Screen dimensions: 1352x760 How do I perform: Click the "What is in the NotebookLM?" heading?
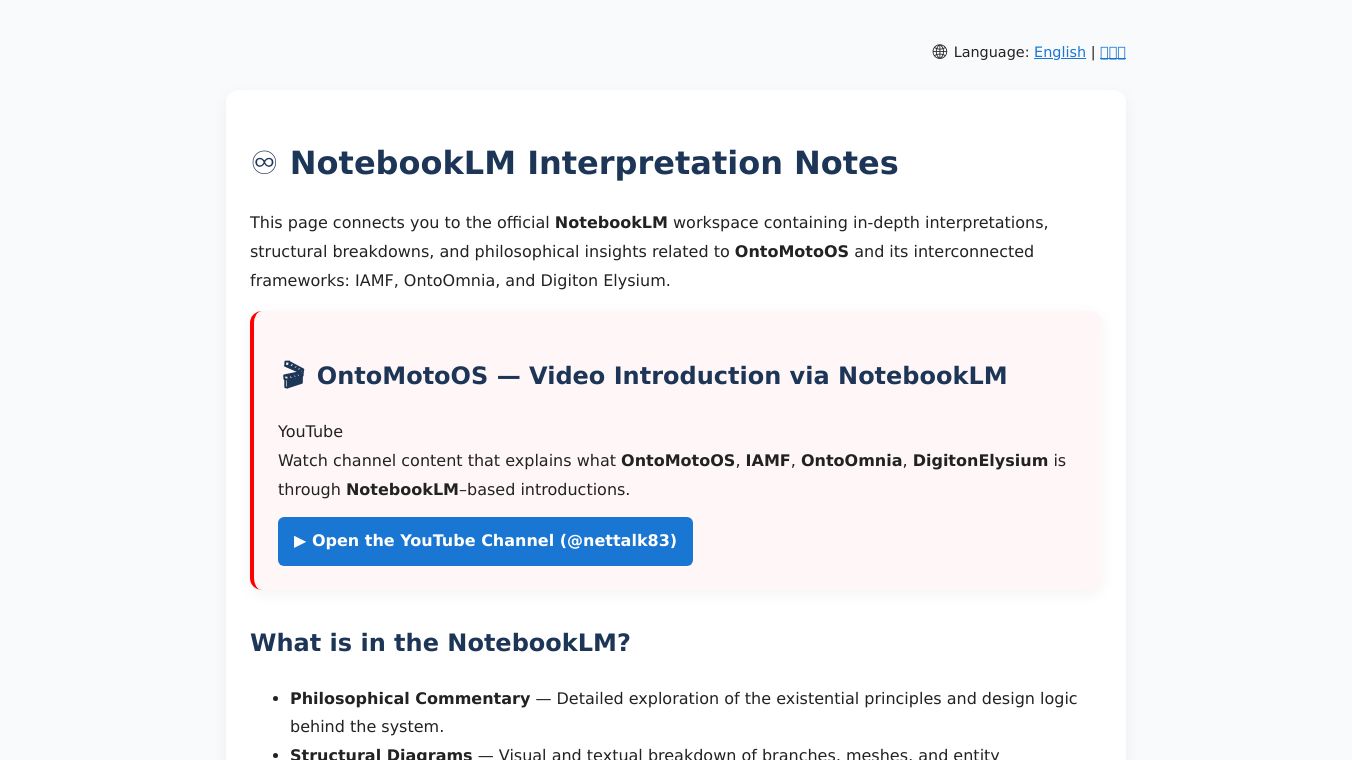pyautogui.click(x=440, y=642)
